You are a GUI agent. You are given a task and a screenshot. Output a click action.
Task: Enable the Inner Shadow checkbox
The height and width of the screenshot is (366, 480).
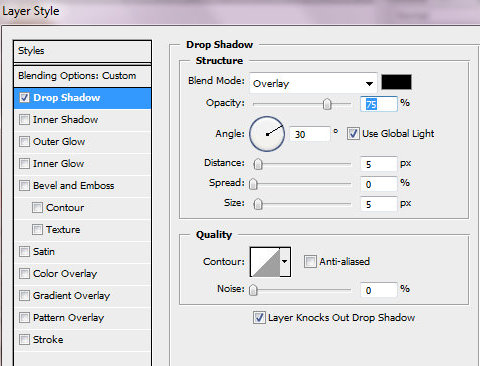click(24, 119)
